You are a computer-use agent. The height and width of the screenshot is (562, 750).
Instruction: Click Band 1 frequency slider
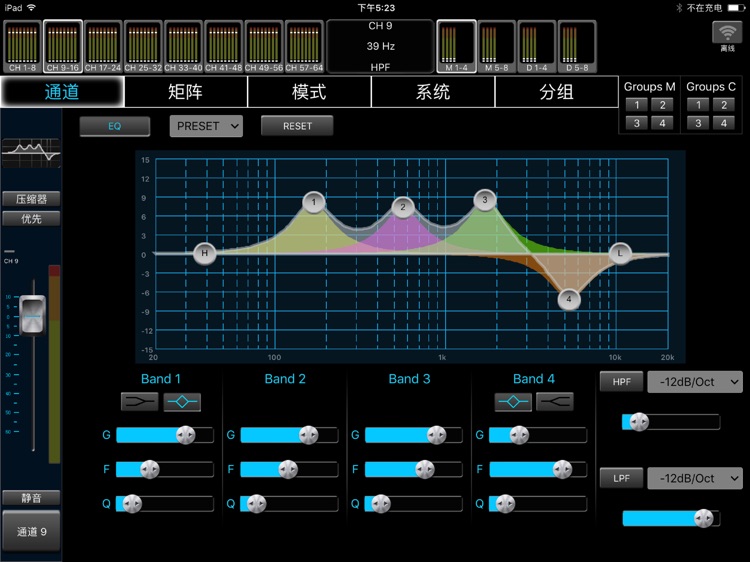tap(165, 469)
